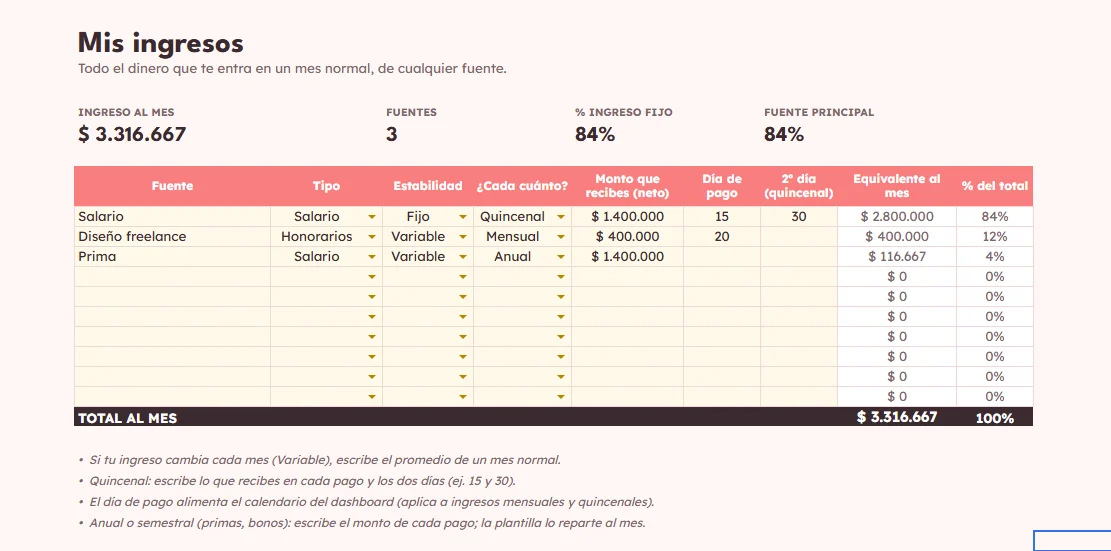Open the Honorarios type dropdown arrow
1111x551 pixels.
tap(372, 237)
